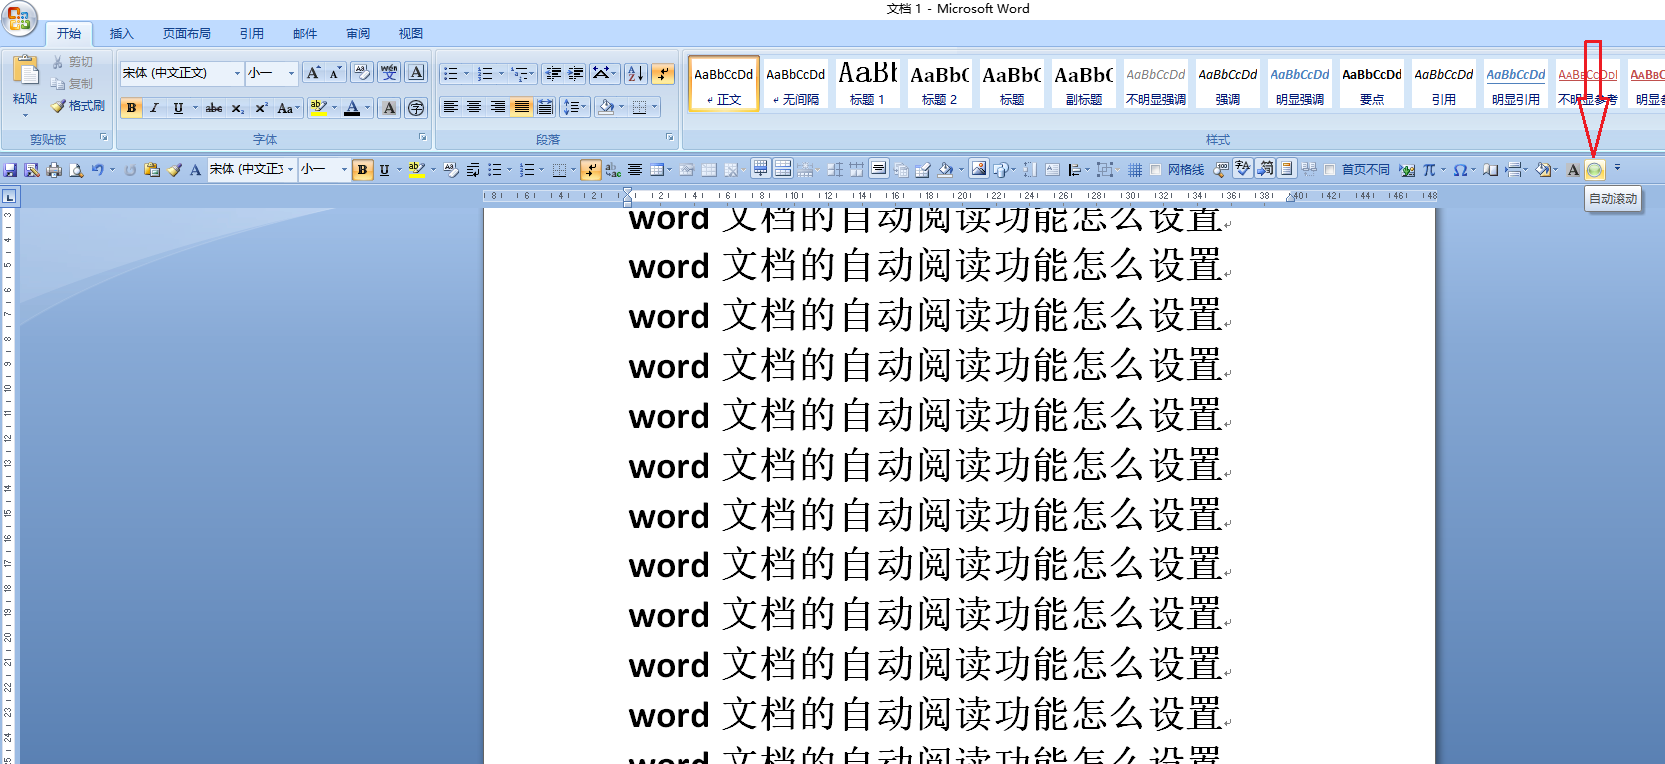Viewport: 1665px width, 764px height.
Task: Open the Change Case Aa dropdown
Action: (x=287, y=108)
